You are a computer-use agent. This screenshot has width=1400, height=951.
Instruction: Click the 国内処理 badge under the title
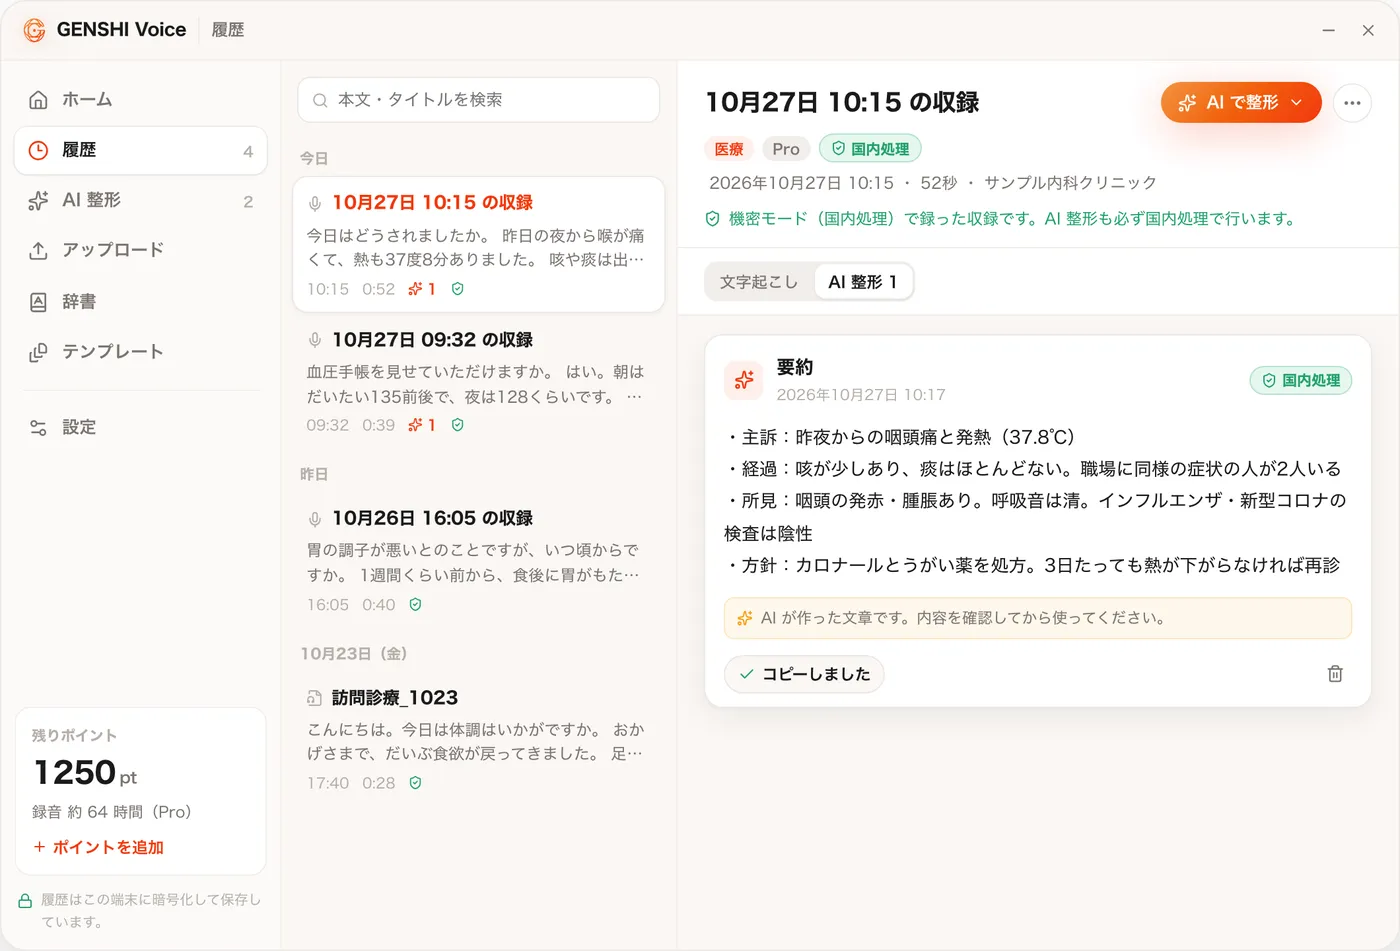point(870,149)
